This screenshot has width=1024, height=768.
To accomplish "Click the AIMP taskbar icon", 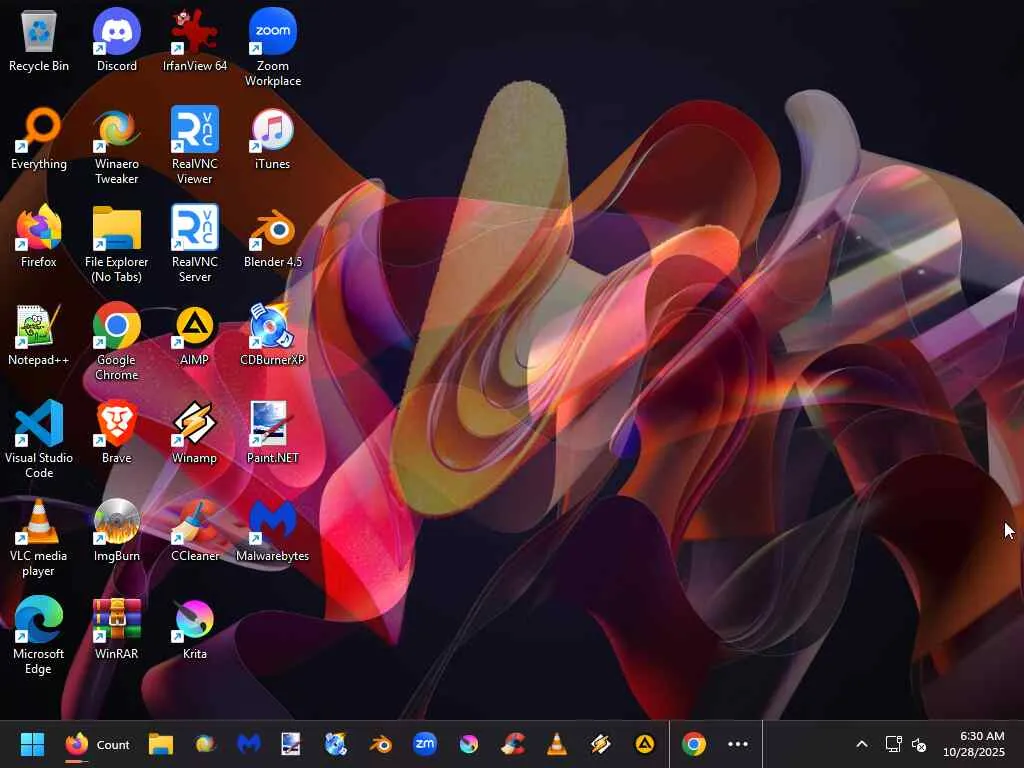I will click(645, 744).
